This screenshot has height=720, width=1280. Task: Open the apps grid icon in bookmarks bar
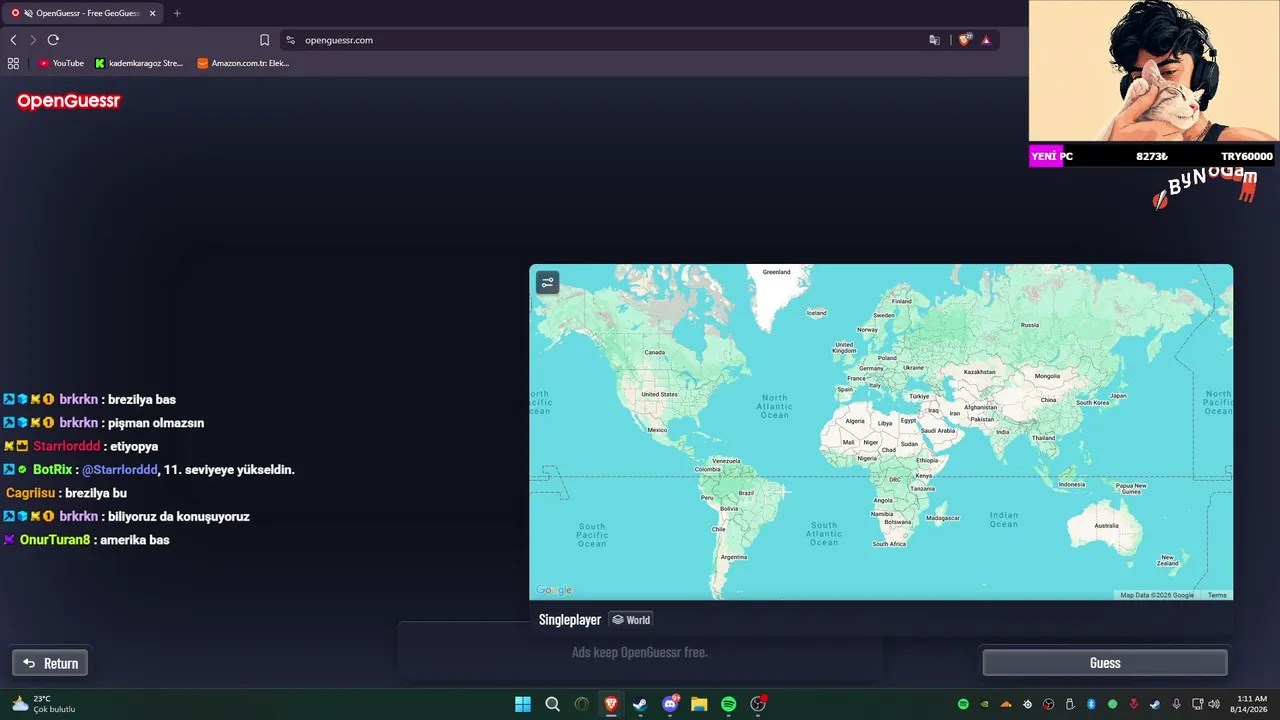[13, 63]
